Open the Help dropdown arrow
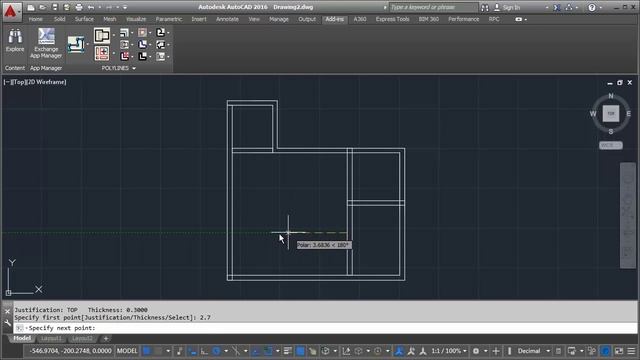 pos(601,8)
